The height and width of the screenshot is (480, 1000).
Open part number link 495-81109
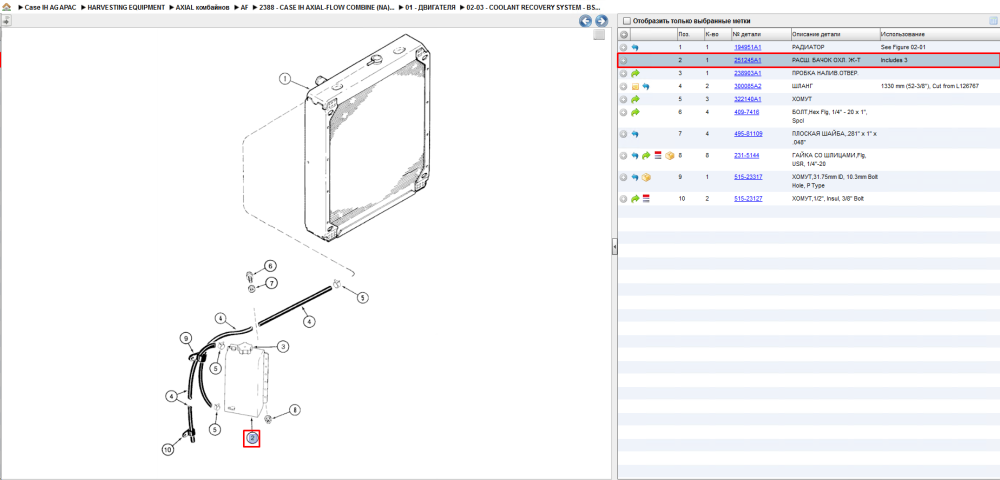point(748,134)
